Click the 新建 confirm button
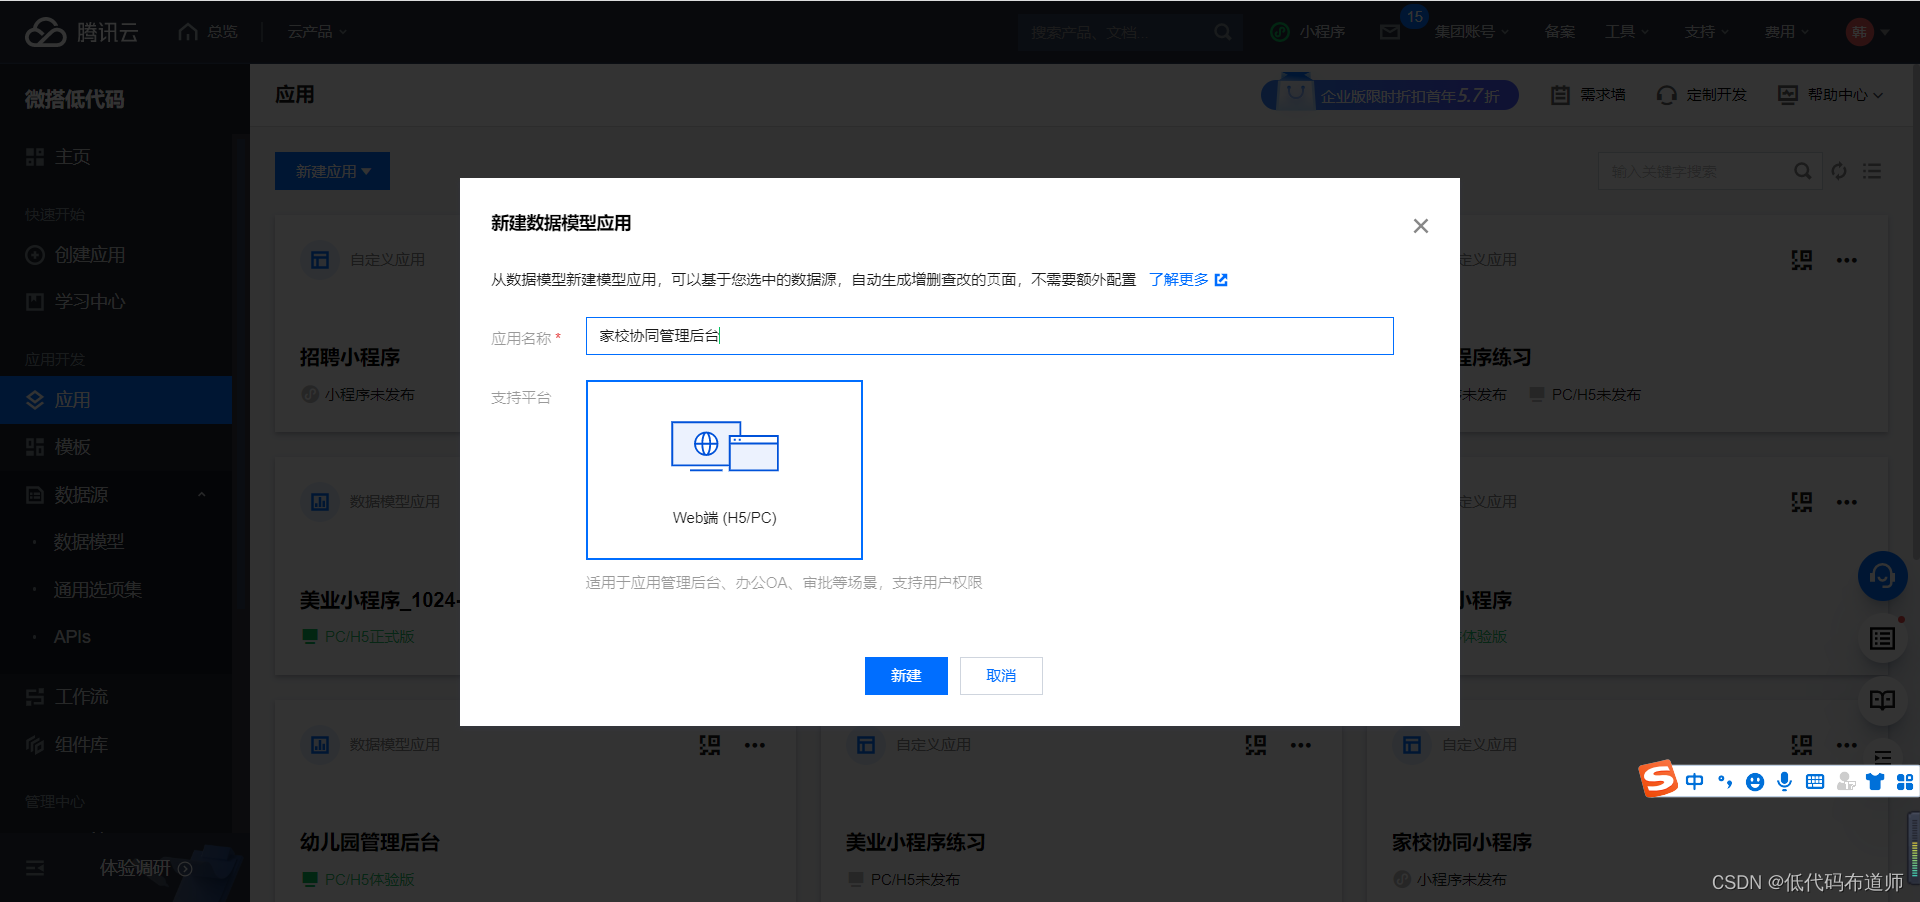Screen dimensions: 1920x902 coord(906,676)
